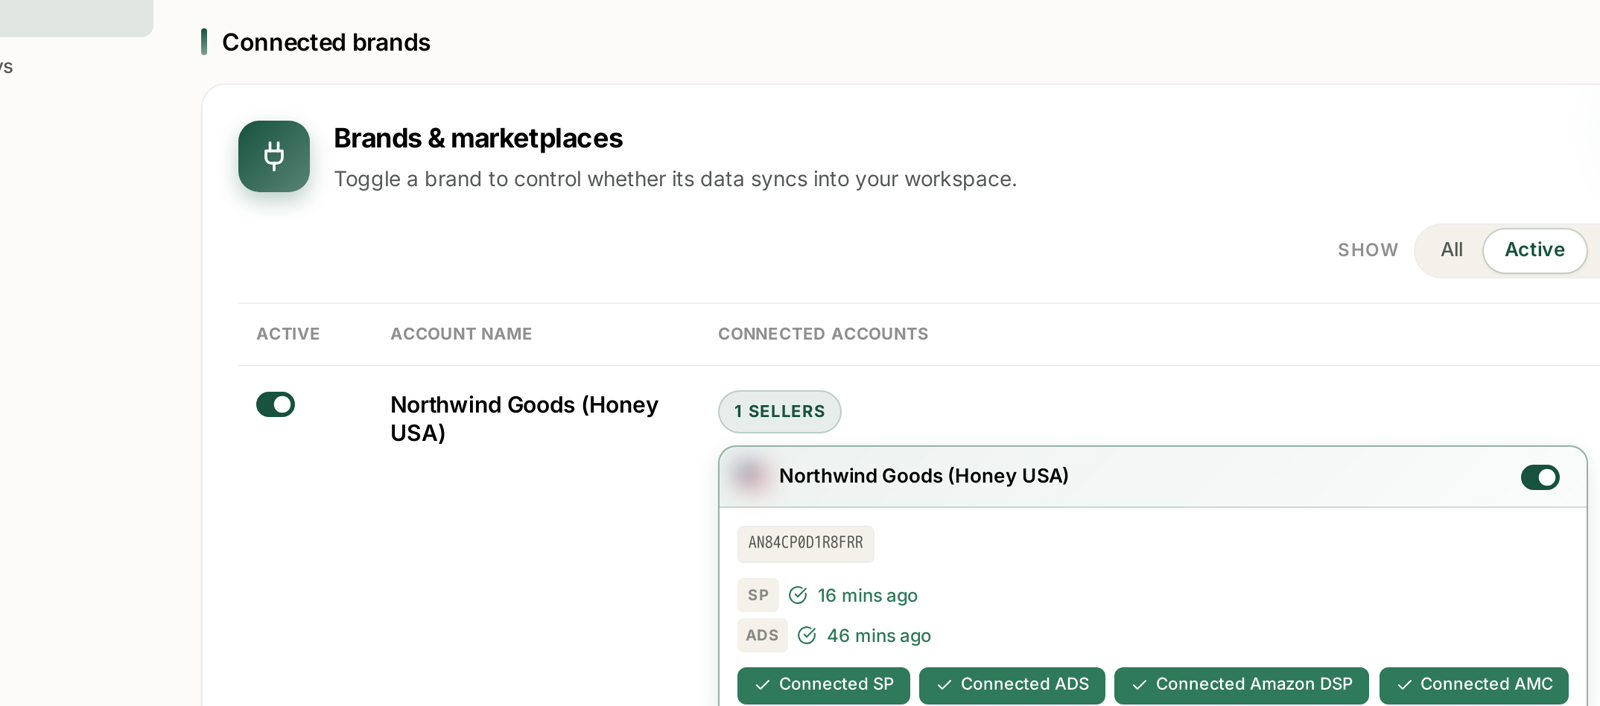Click the 1 SELLERS badge
The image size is (1600, 706).
(x=780, y=412)
